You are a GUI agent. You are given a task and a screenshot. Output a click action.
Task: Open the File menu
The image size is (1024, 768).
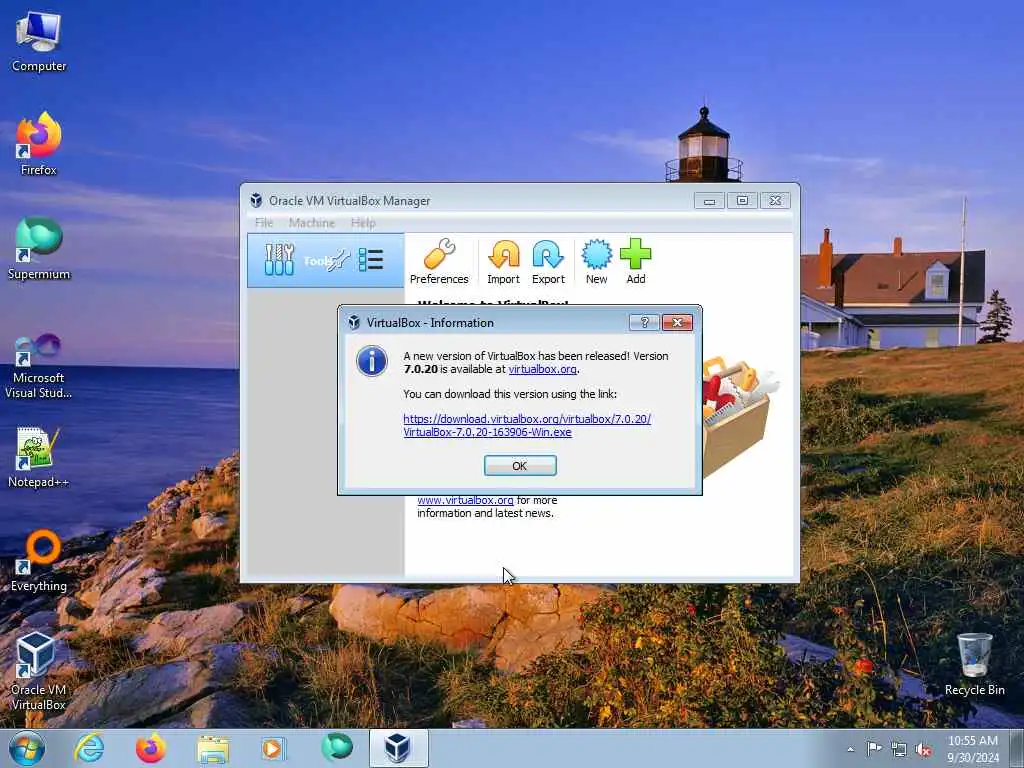pos(264,223)
